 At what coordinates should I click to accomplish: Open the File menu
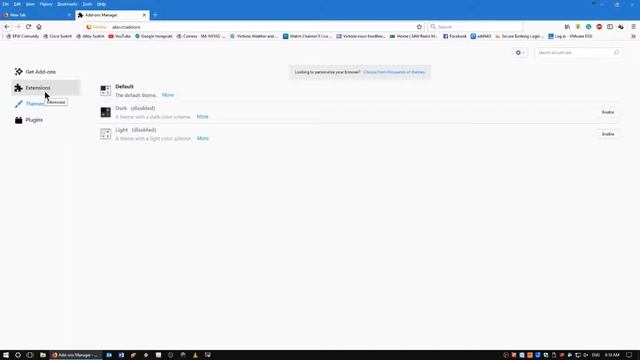tap(6, 4)
